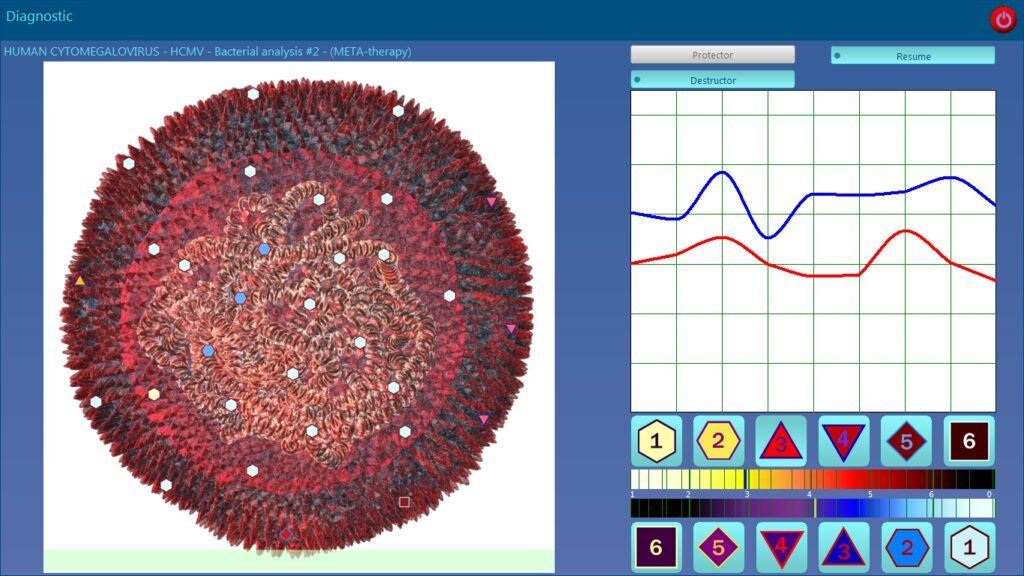
Task: Select bottom-row blue hexagon icon 2
Action: click(x=906, y=547)
